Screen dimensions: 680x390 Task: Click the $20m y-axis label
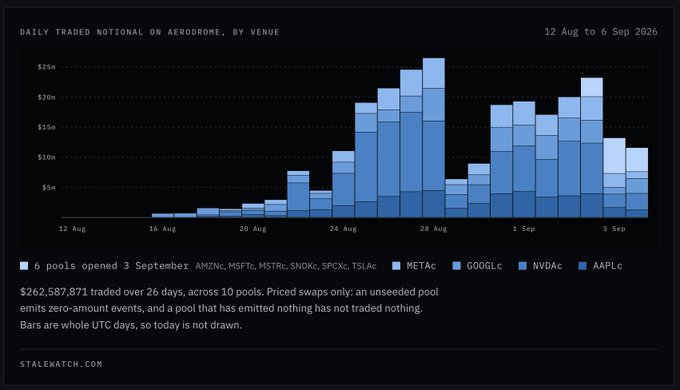pos(46,97)
